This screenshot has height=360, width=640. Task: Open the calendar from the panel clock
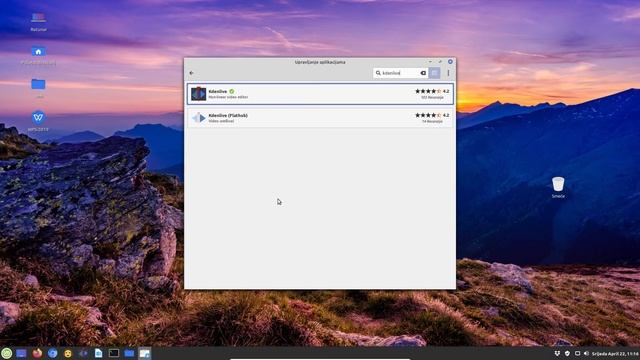click(x=615, y=353)
